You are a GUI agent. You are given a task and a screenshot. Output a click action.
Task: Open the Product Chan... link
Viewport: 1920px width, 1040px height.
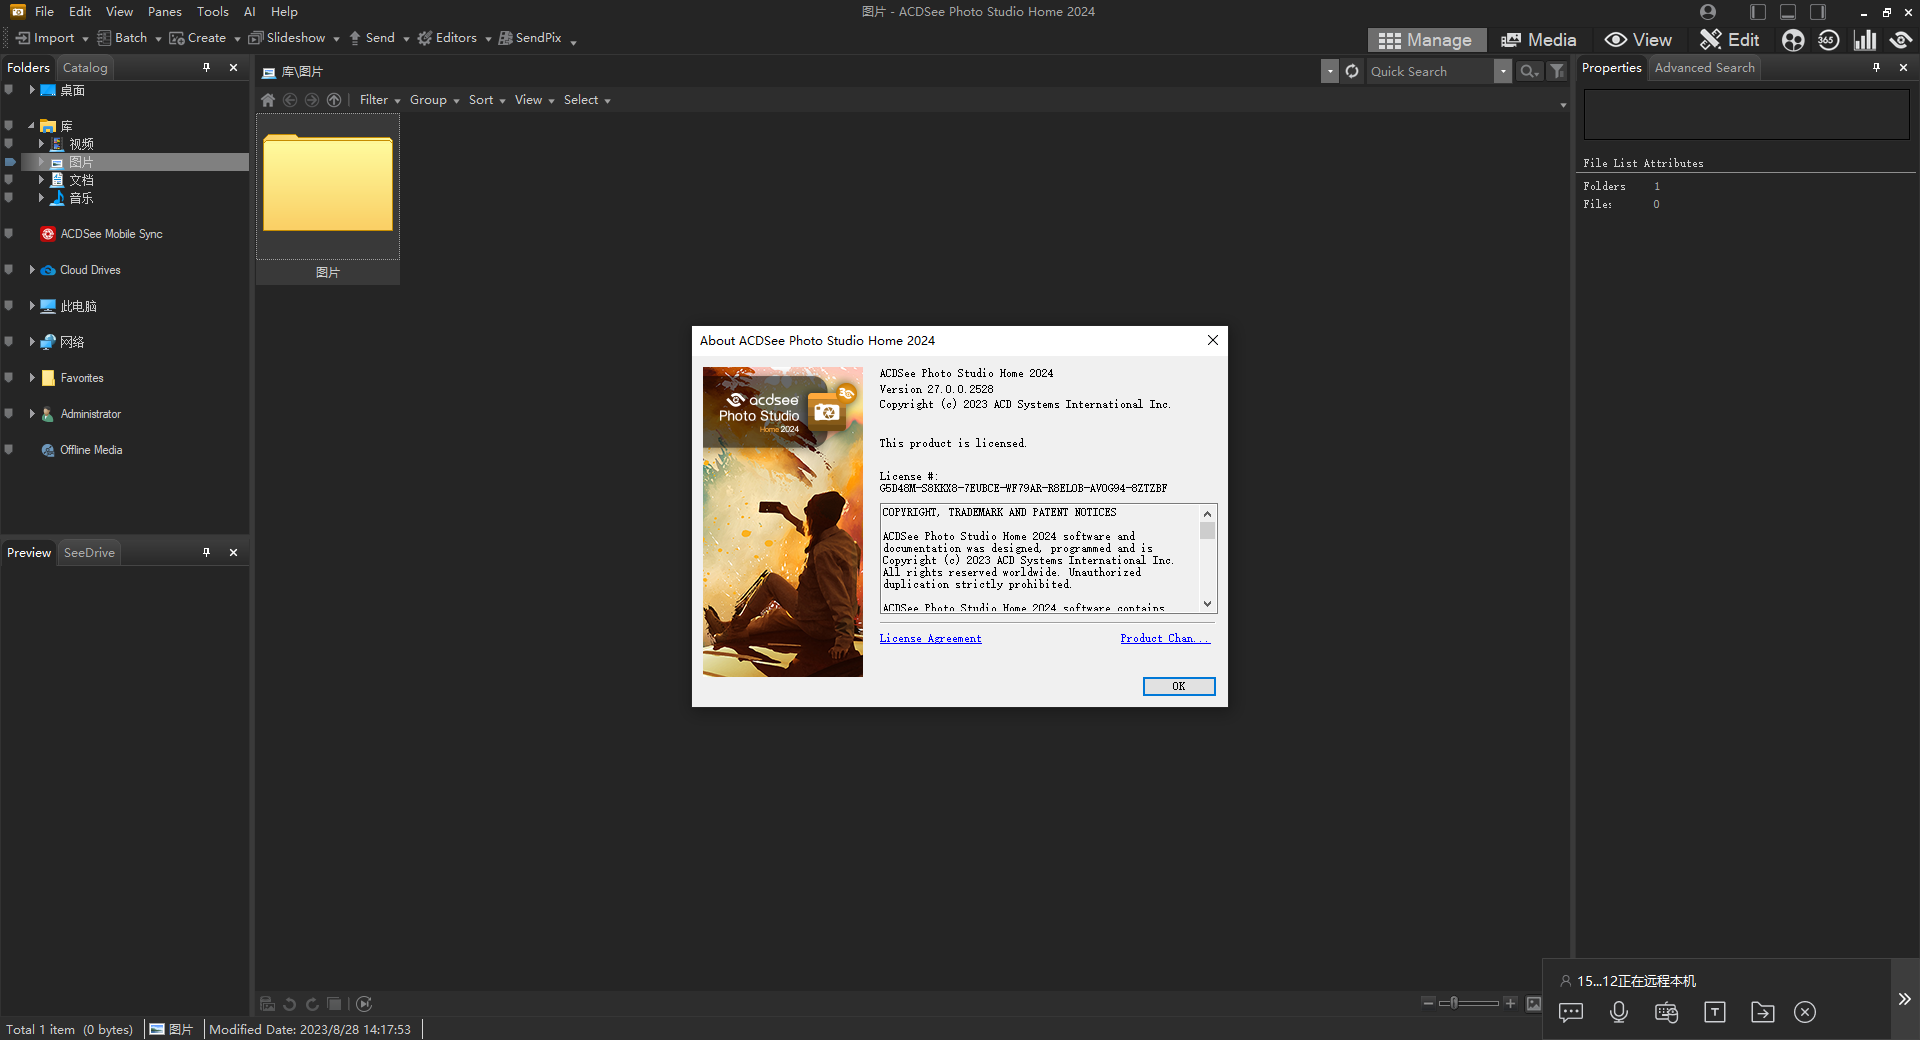pyautogui.click(x=1165, y=639)
